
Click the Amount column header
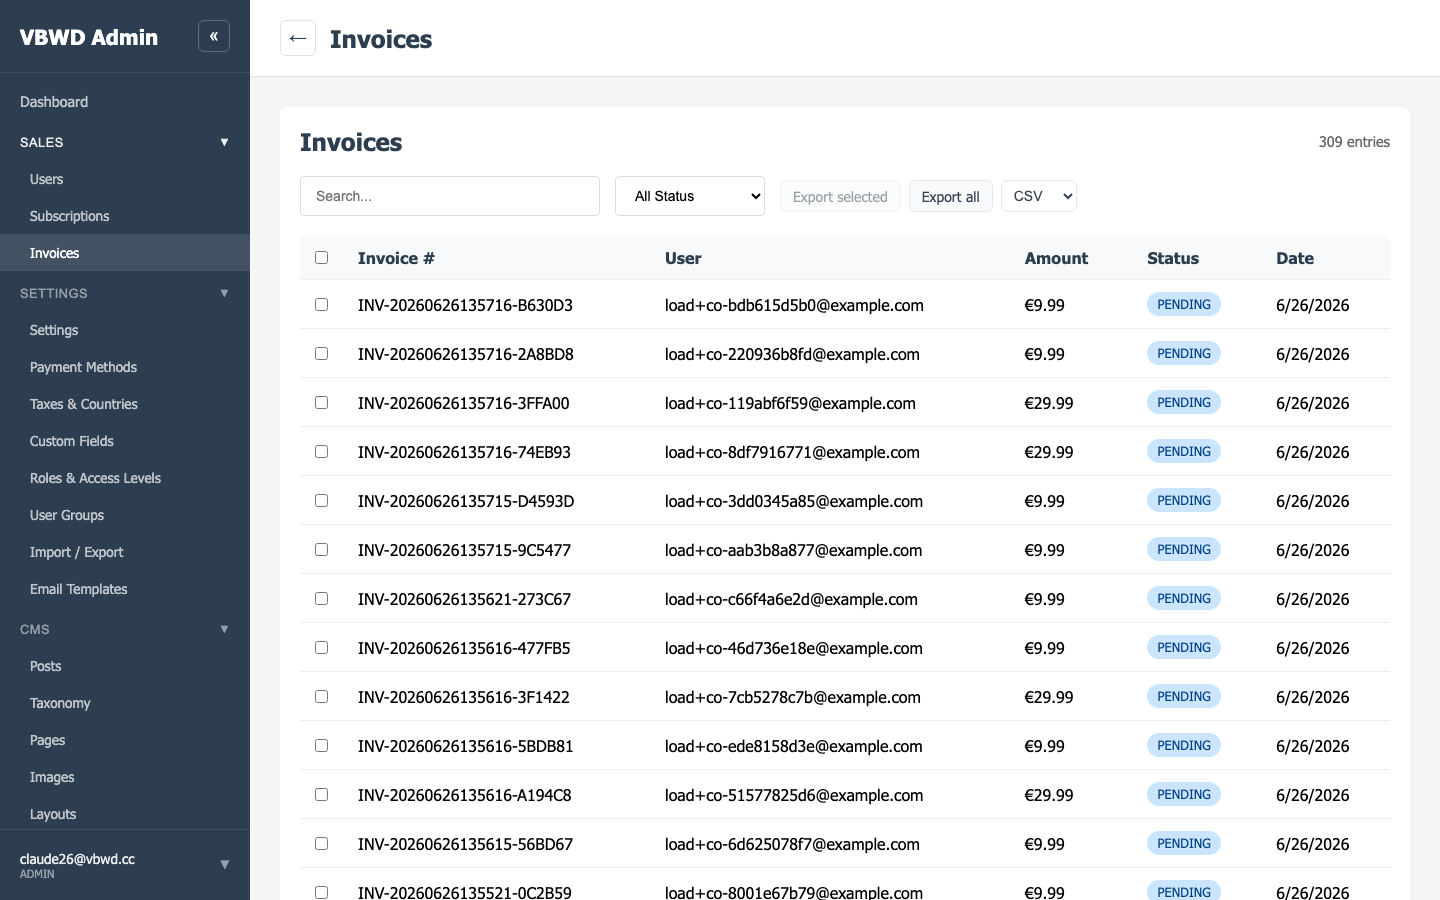pos(1056,258)
